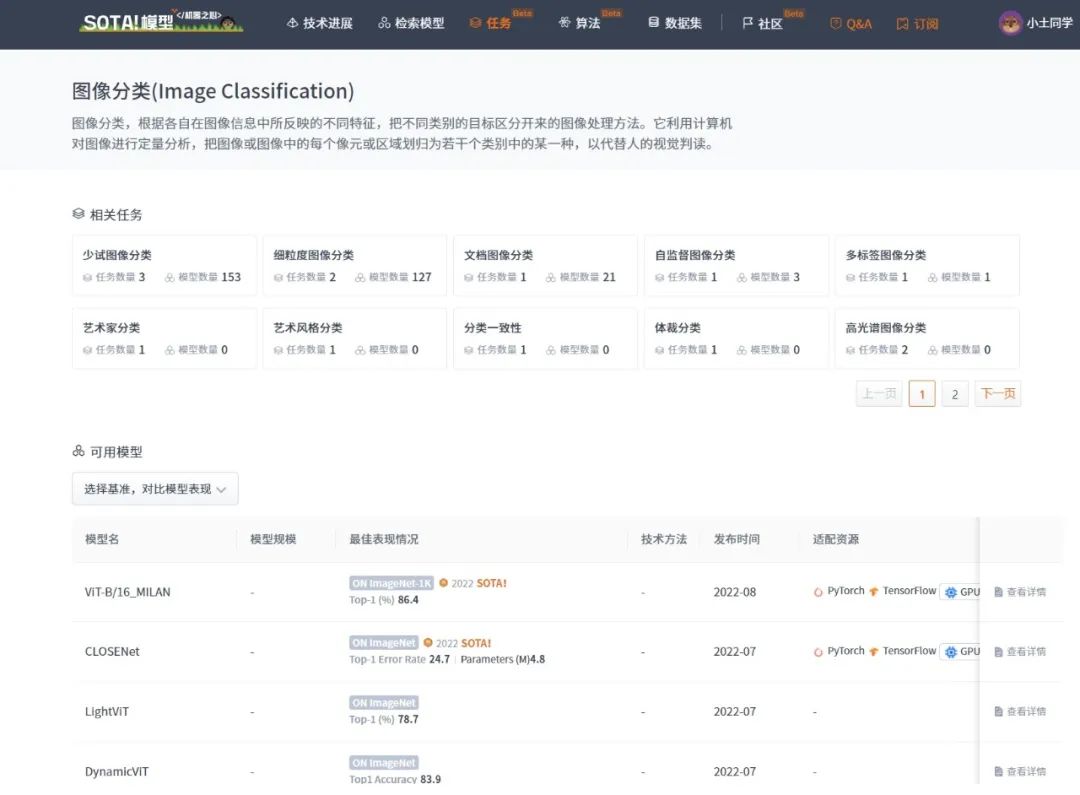The height and width of the screenshot is (795, 1080).
Task: Open the user avatar of 小土同学
Action: (1010, 23)
